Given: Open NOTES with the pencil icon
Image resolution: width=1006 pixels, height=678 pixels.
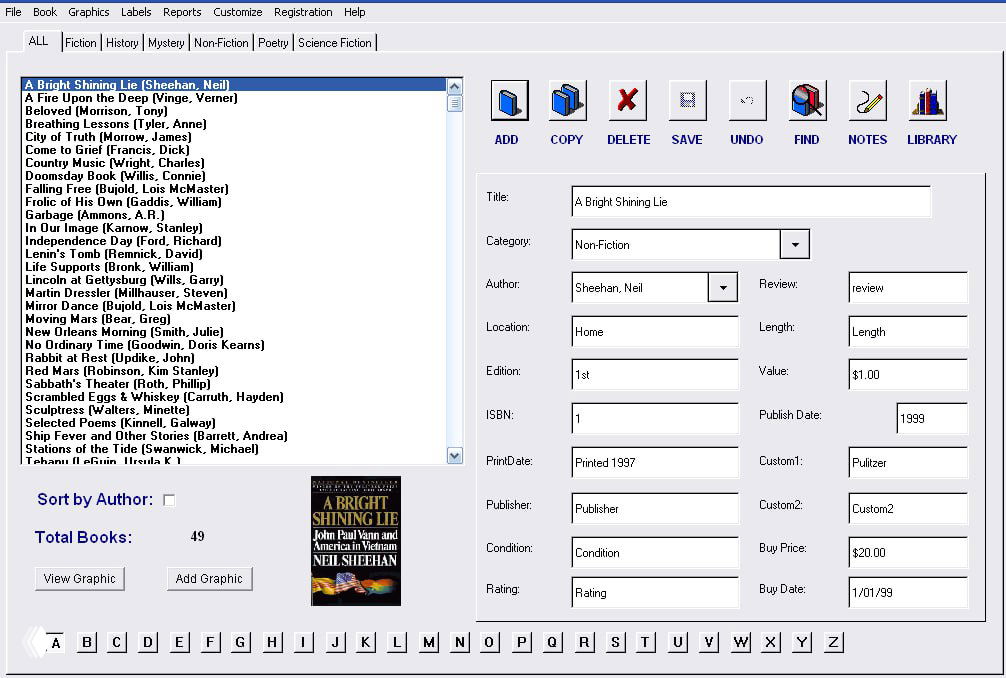Looking at the screenshot, I should [867, 101].
